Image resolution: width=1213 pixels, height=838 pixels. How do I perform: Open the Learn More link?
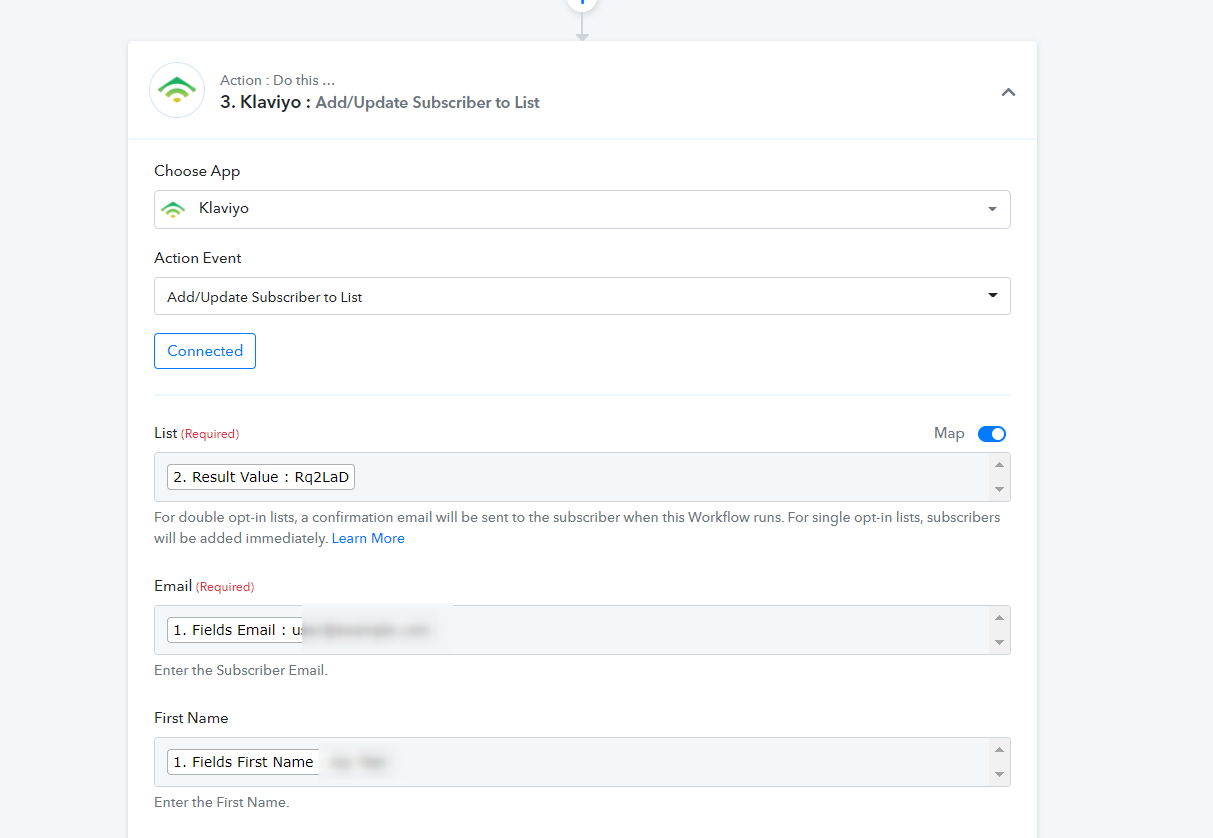368,538
